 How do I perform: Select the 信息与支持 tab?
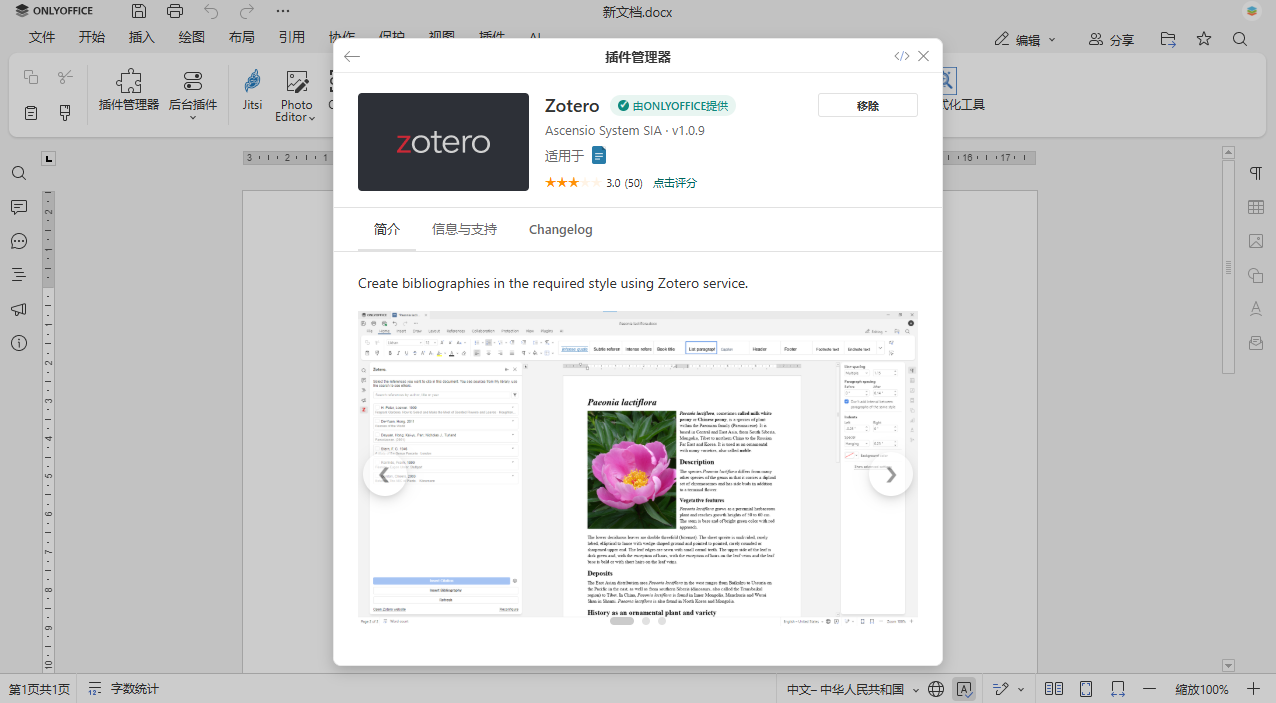coord(464,229)
